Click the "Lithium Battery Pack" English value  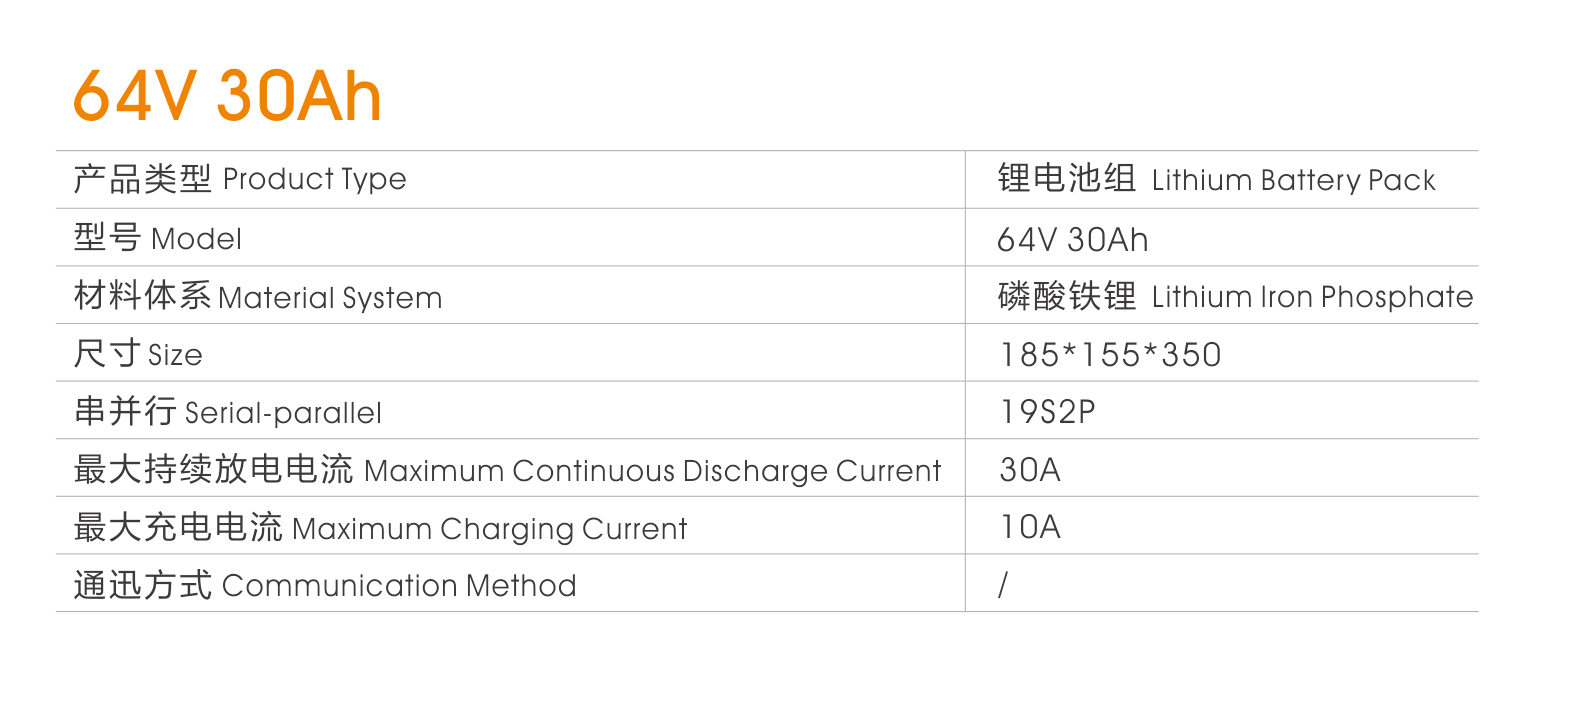1293,180
